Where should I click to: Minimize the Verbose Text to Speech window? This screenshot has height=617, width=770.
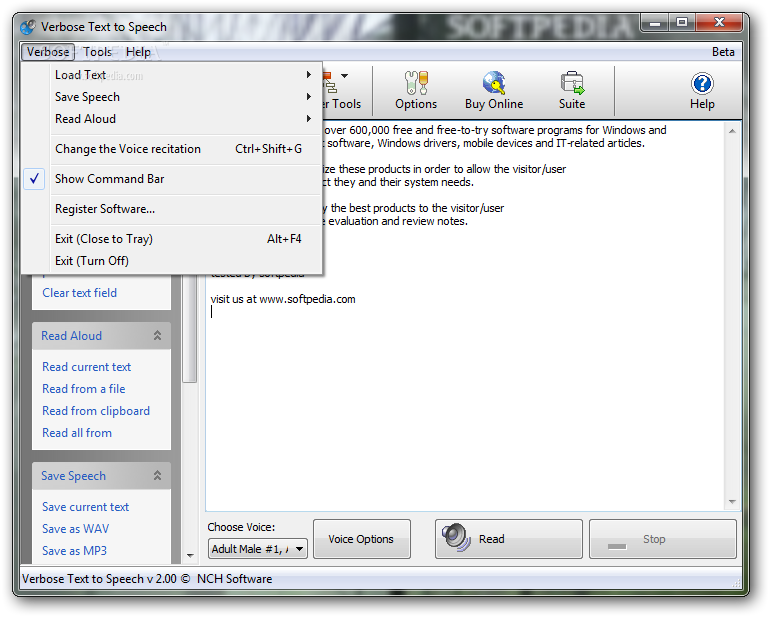click(x=655, y=23)
